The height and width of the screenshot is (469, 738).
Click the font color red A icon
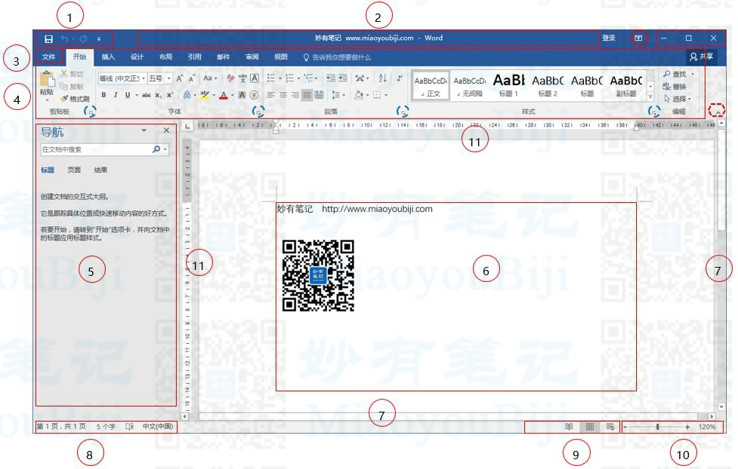[224, 96]
